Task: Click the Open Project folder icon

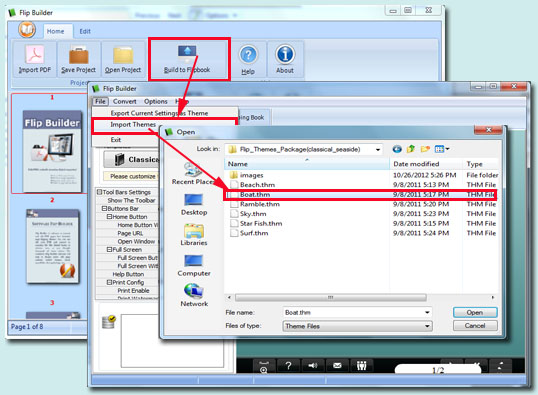Action: pos(123,56)
